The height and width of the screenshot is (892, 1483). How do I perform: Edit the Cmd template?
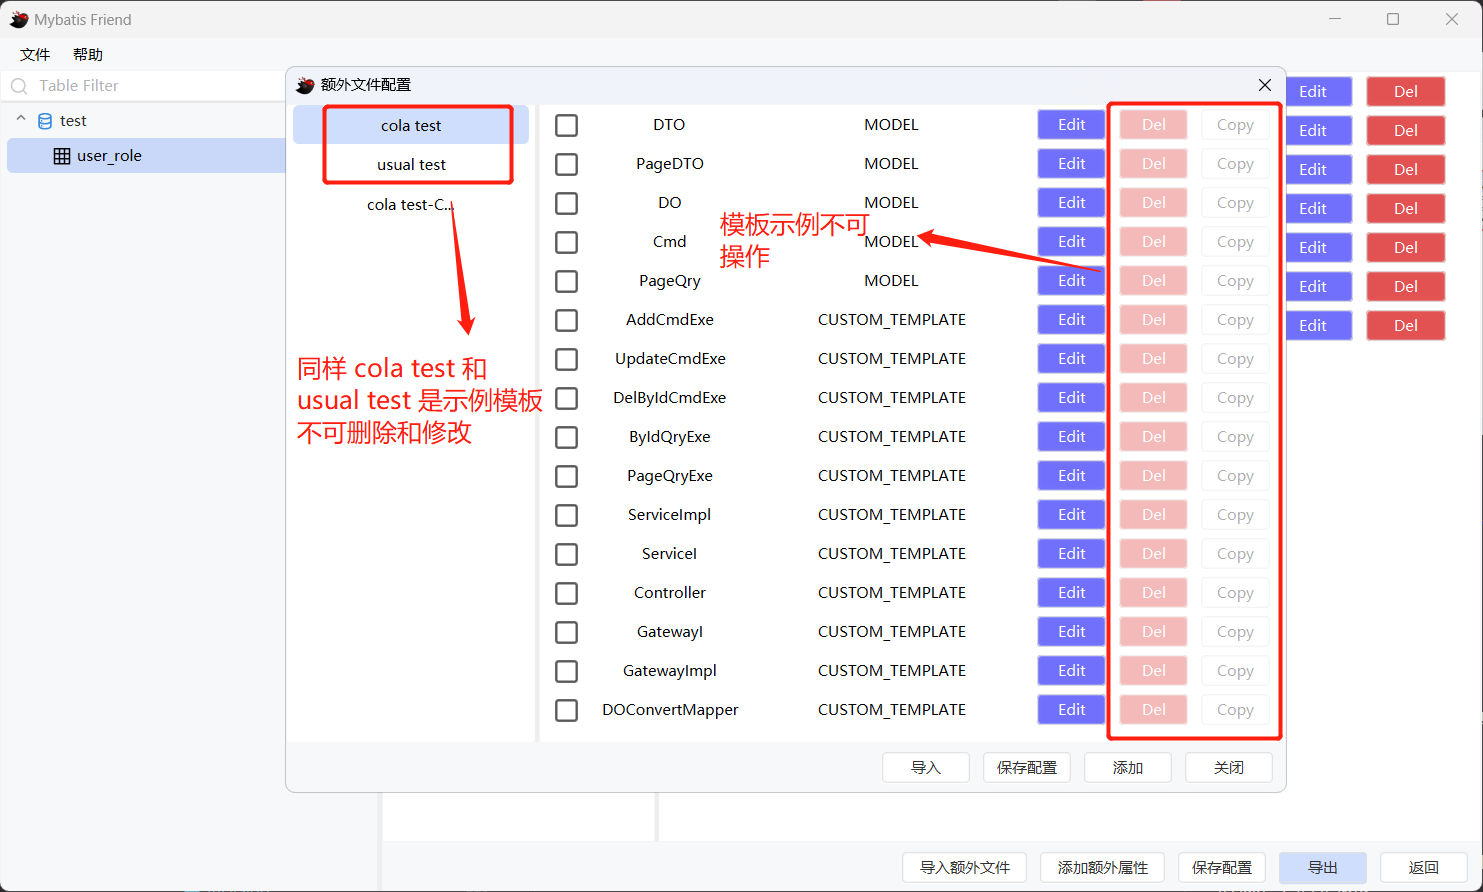pyautogui.click(x=1071, y=242)
